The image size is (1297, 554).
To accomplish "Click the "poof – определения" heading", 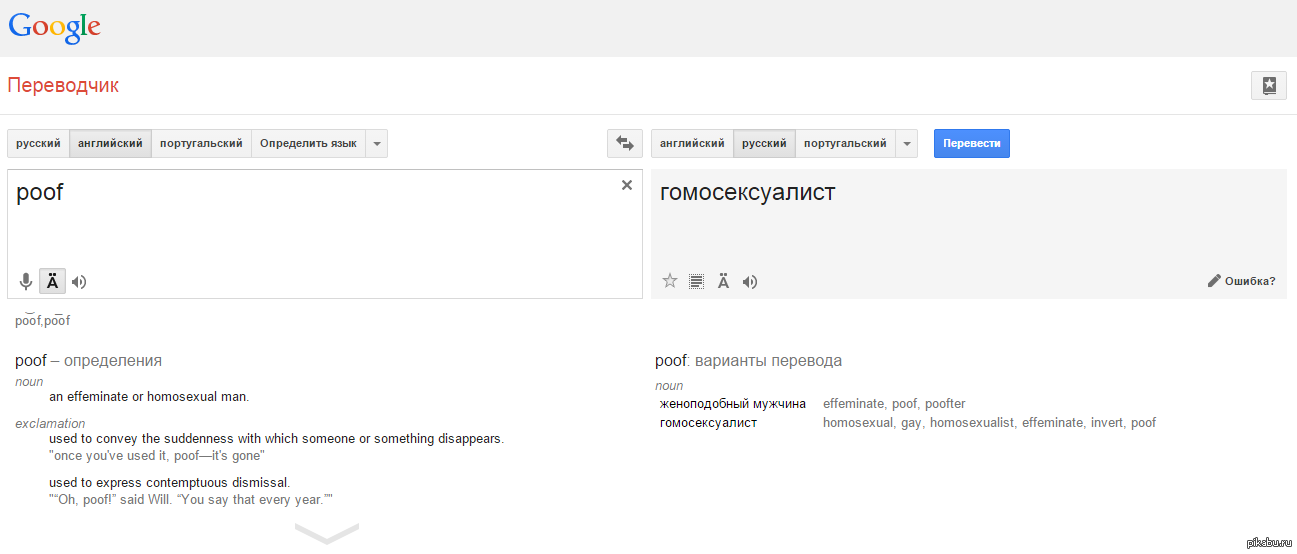I will click(88, 361).
